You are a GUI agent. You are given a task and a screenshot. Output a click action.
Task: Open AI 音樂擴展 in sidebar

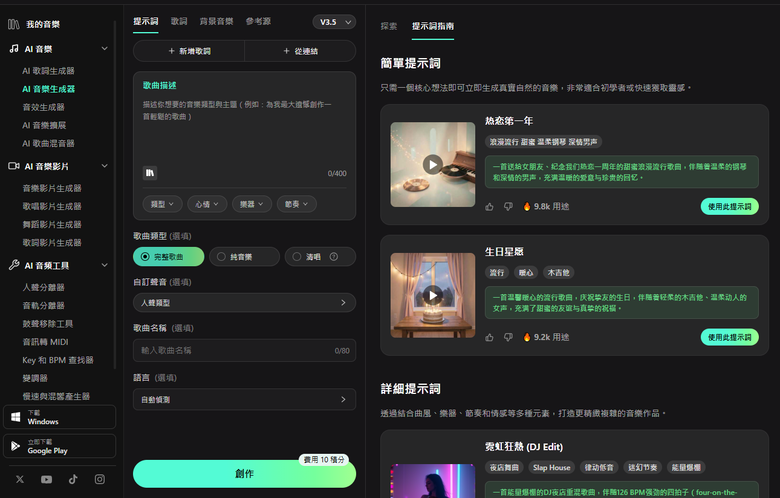(x=44, y=125)
